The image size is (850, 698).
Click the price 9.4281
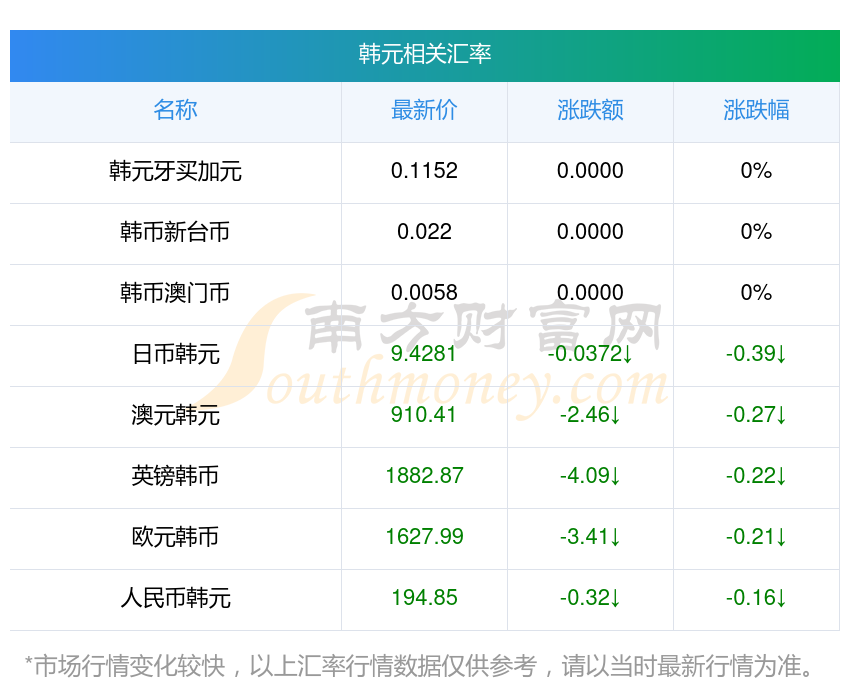coord(423,354)
